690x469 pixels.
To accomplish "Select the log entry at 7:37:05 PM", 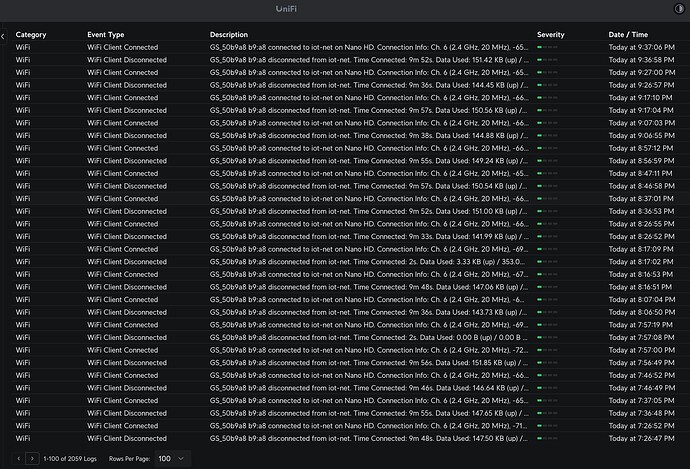I will [350, 400].
